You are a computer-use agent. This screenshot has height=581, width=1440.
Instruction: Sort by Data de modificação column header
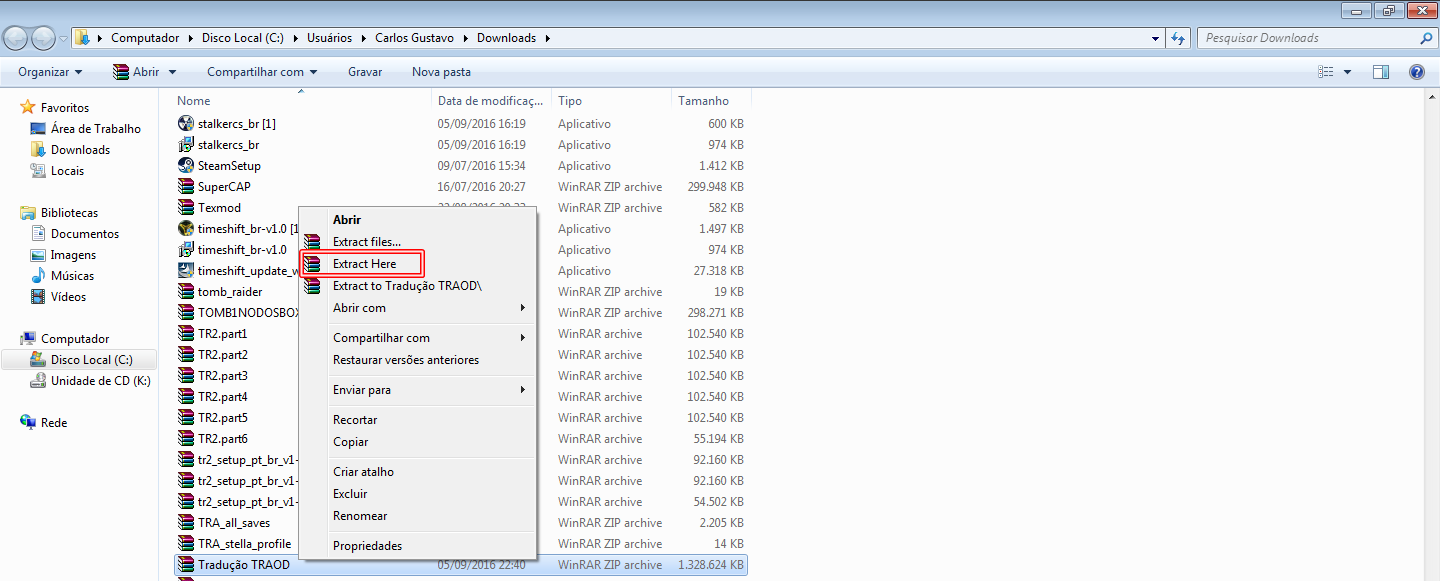coord(493,101)
